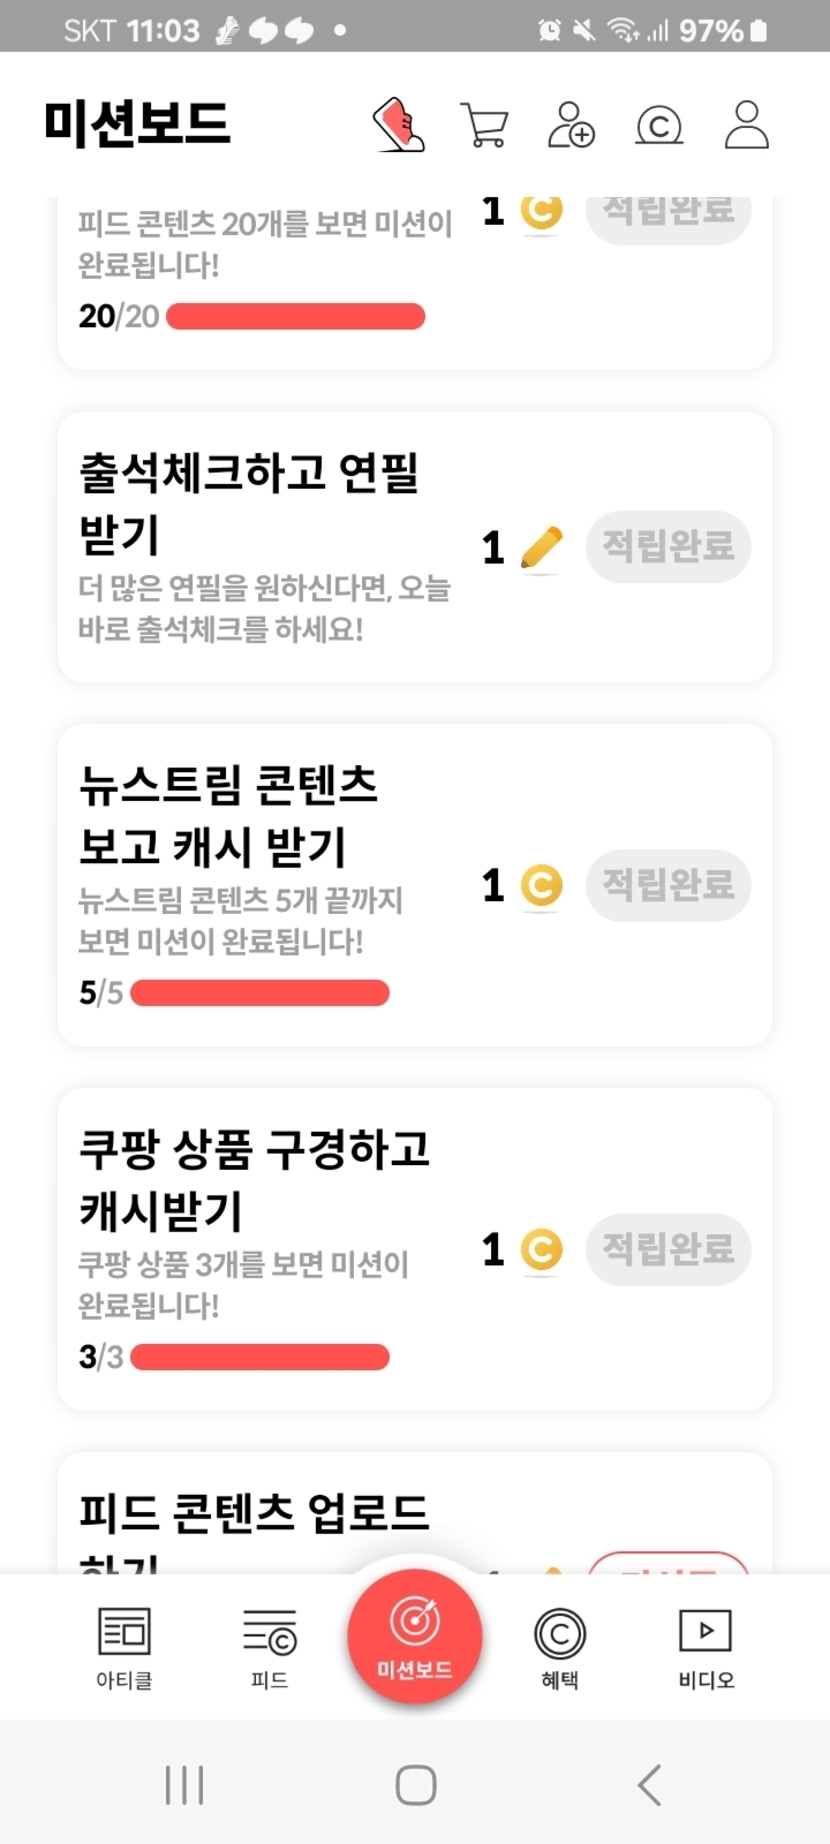This screenshot has width=830, height=1844.
Task: Click the 5/5 progress bar for 뉴스트림
Action: pyautogui.click(x=260, y=993)
